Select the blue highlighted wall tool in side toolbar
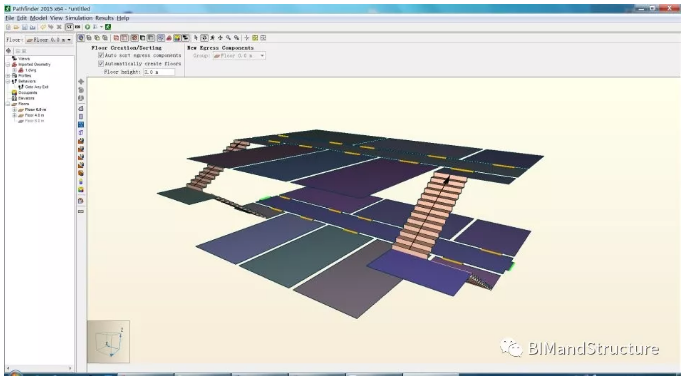This screenshot has width=687, height=380. 81,124
